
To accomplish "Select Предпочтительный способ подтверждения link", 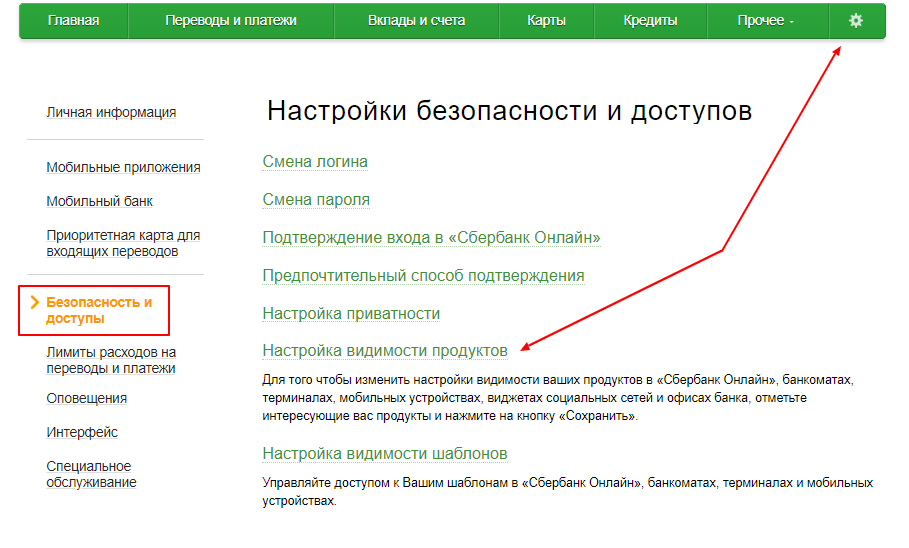I will (x=423, y=276).
